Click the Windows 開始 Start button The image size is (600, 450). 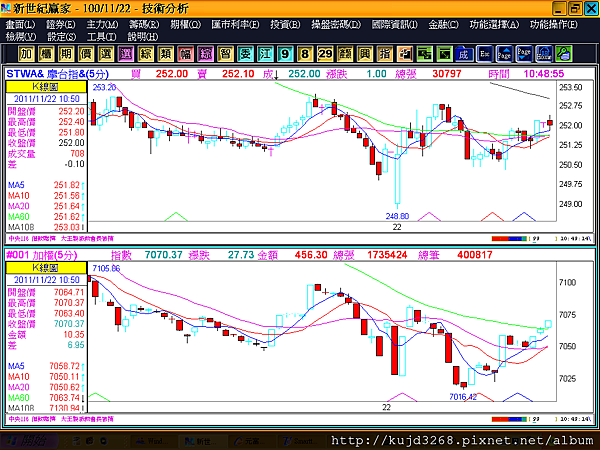(x=29, y=442)
